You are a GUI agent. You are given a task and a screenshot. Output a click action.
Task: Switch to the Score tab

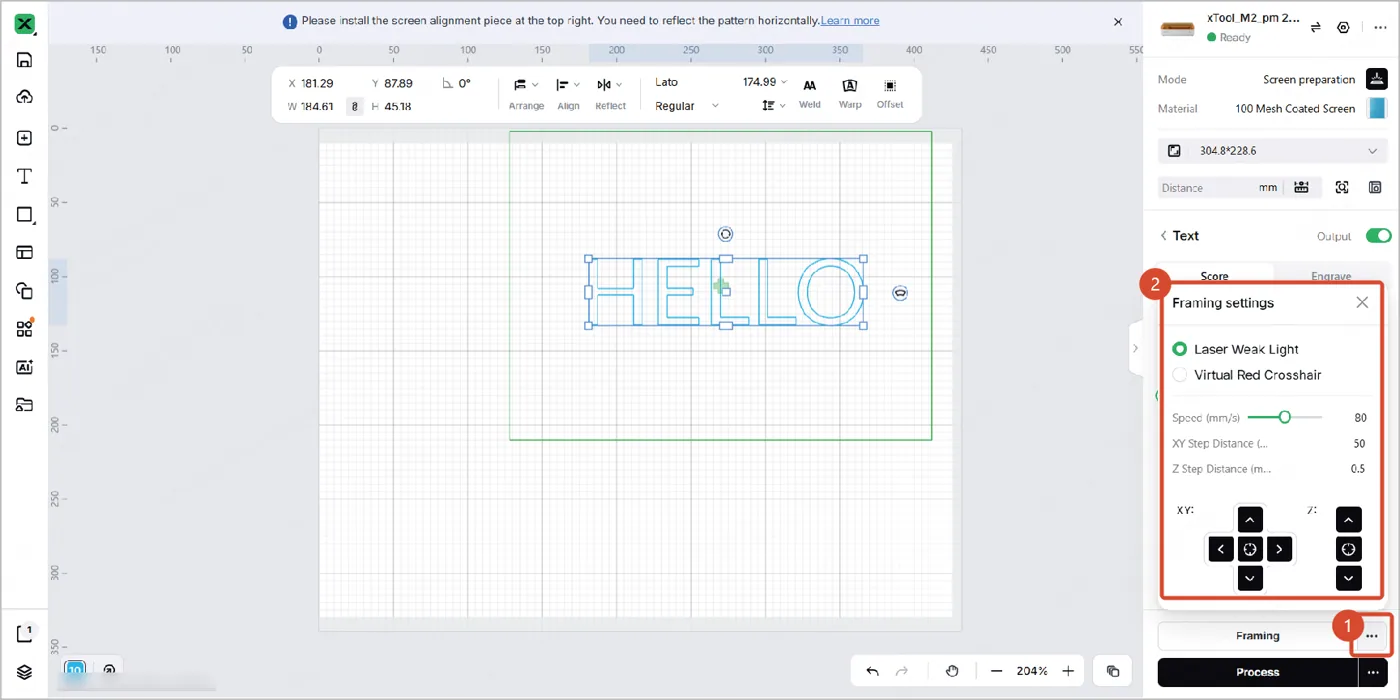pos(1214,275)
